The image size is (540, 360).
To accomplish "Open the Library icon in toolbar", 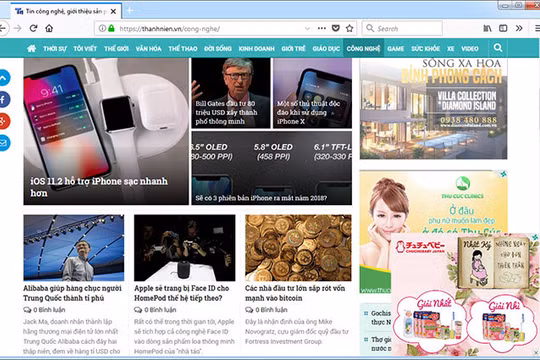I will [487, 28].
